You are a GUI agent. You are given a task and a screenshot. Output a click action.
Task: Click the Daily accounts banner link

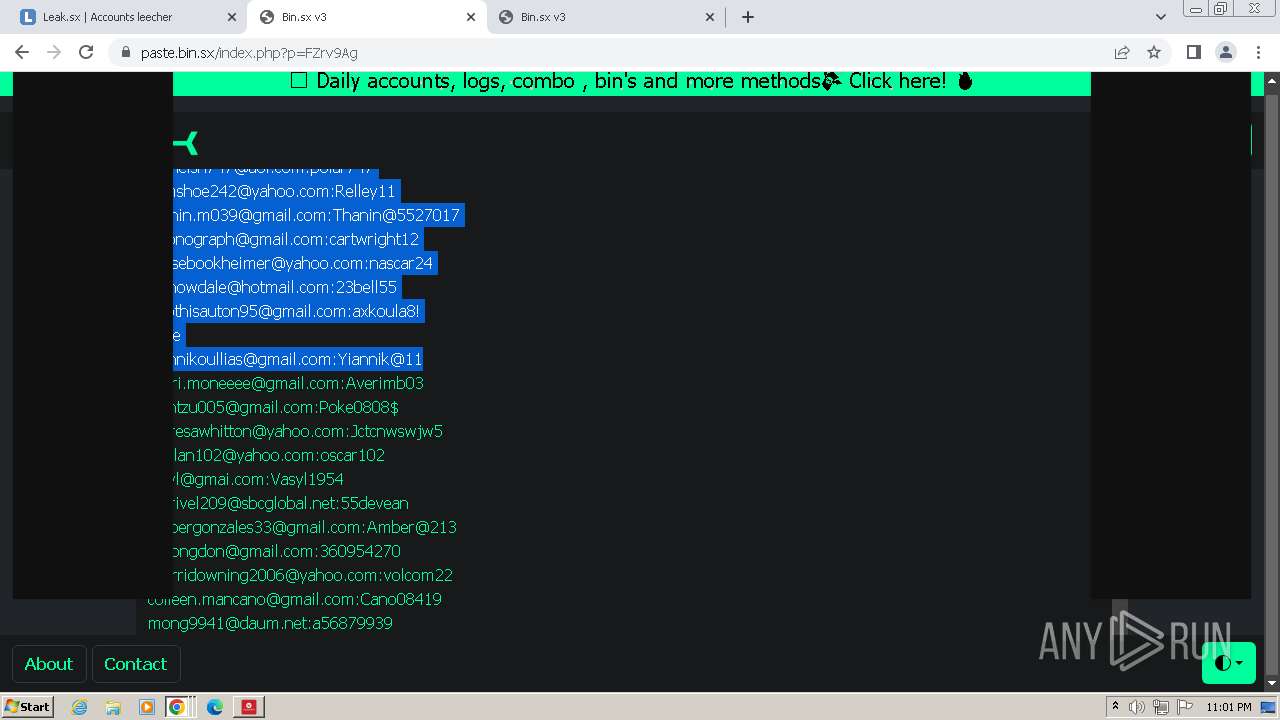coord(631,82)
